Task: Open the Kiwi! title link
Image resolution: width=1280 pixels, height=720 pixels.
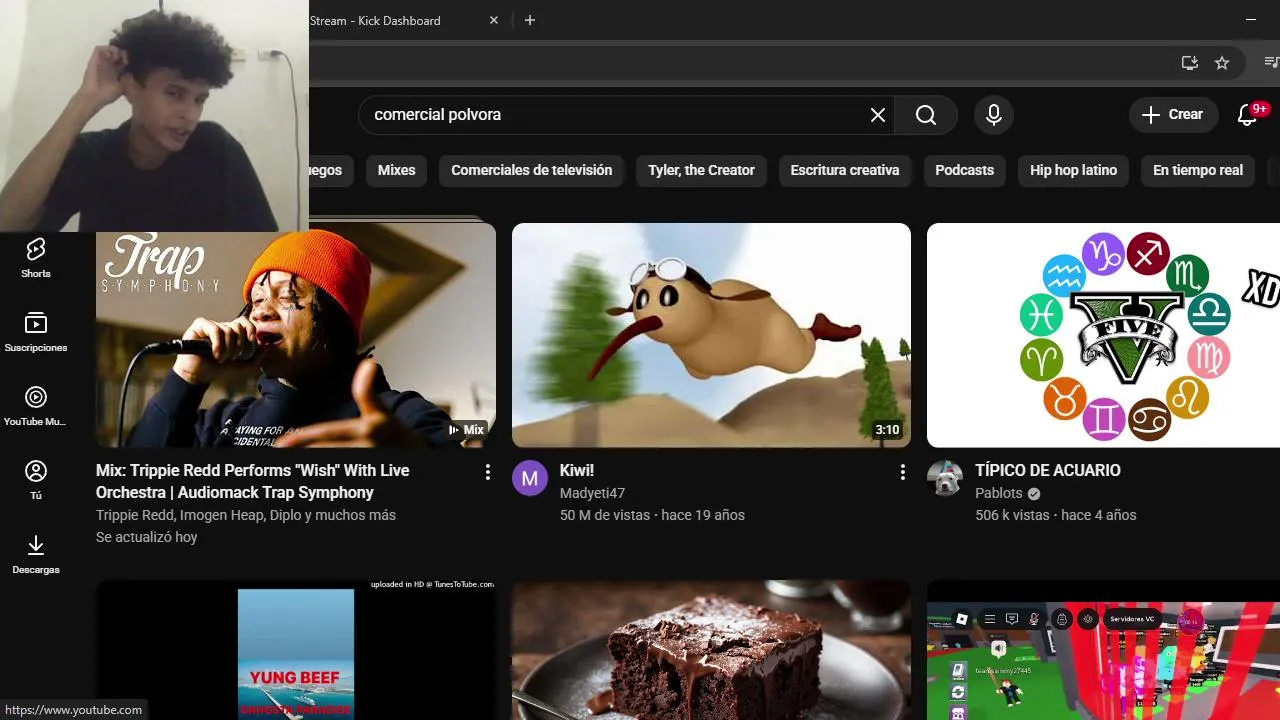Action: click(577, 470)
